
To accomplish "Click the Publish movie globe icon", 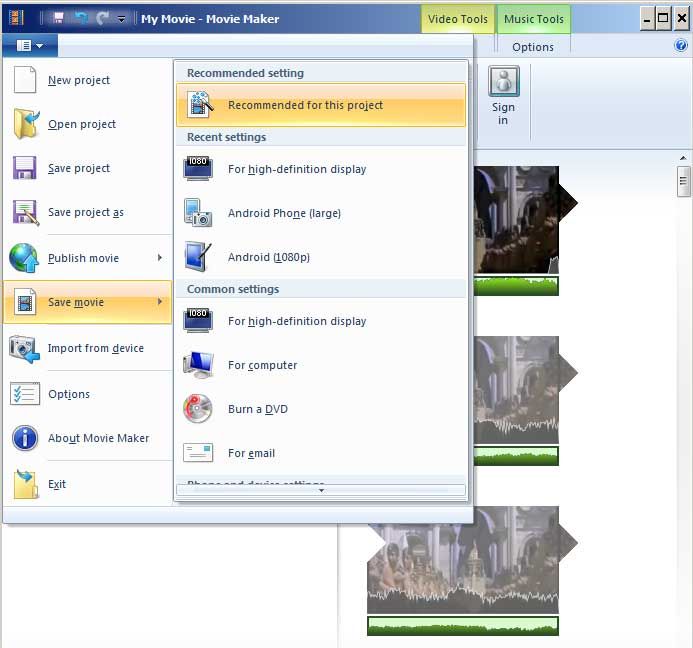I will coord(24,258).
